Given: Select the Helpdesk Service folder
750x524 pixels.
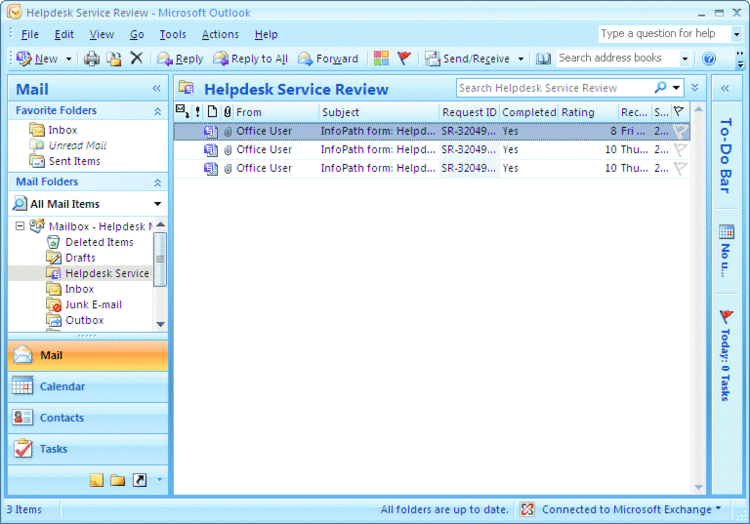Looking at the screenshot, I should (107, 273).
